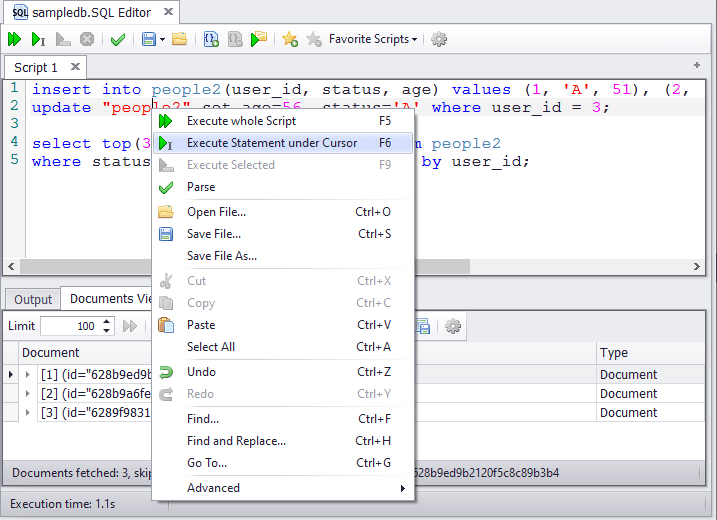Image resolution: width=717 pixels, height=520 pixels.
Task: Click the execute script from file icon
Action: [259, 39]
